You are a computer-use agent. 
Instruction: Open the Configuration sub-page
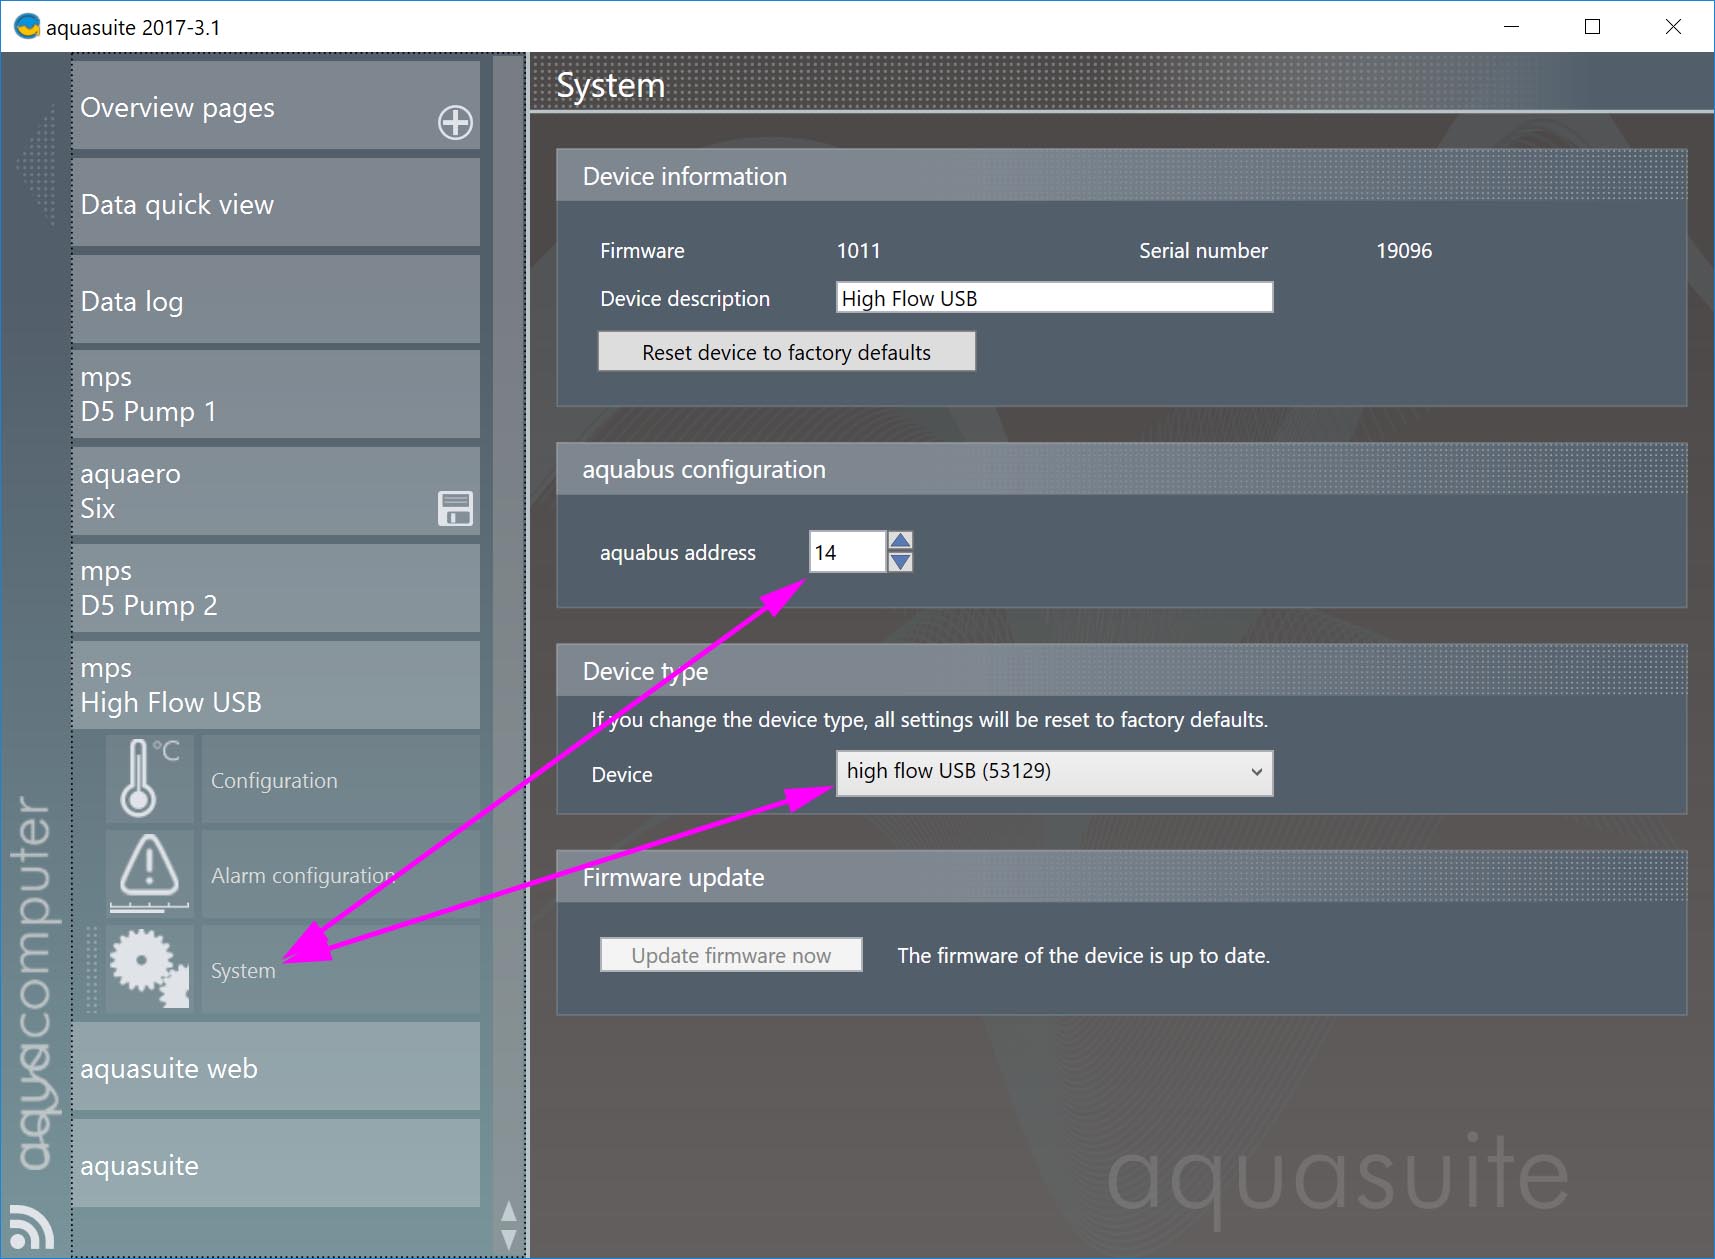tap(341, 780)
